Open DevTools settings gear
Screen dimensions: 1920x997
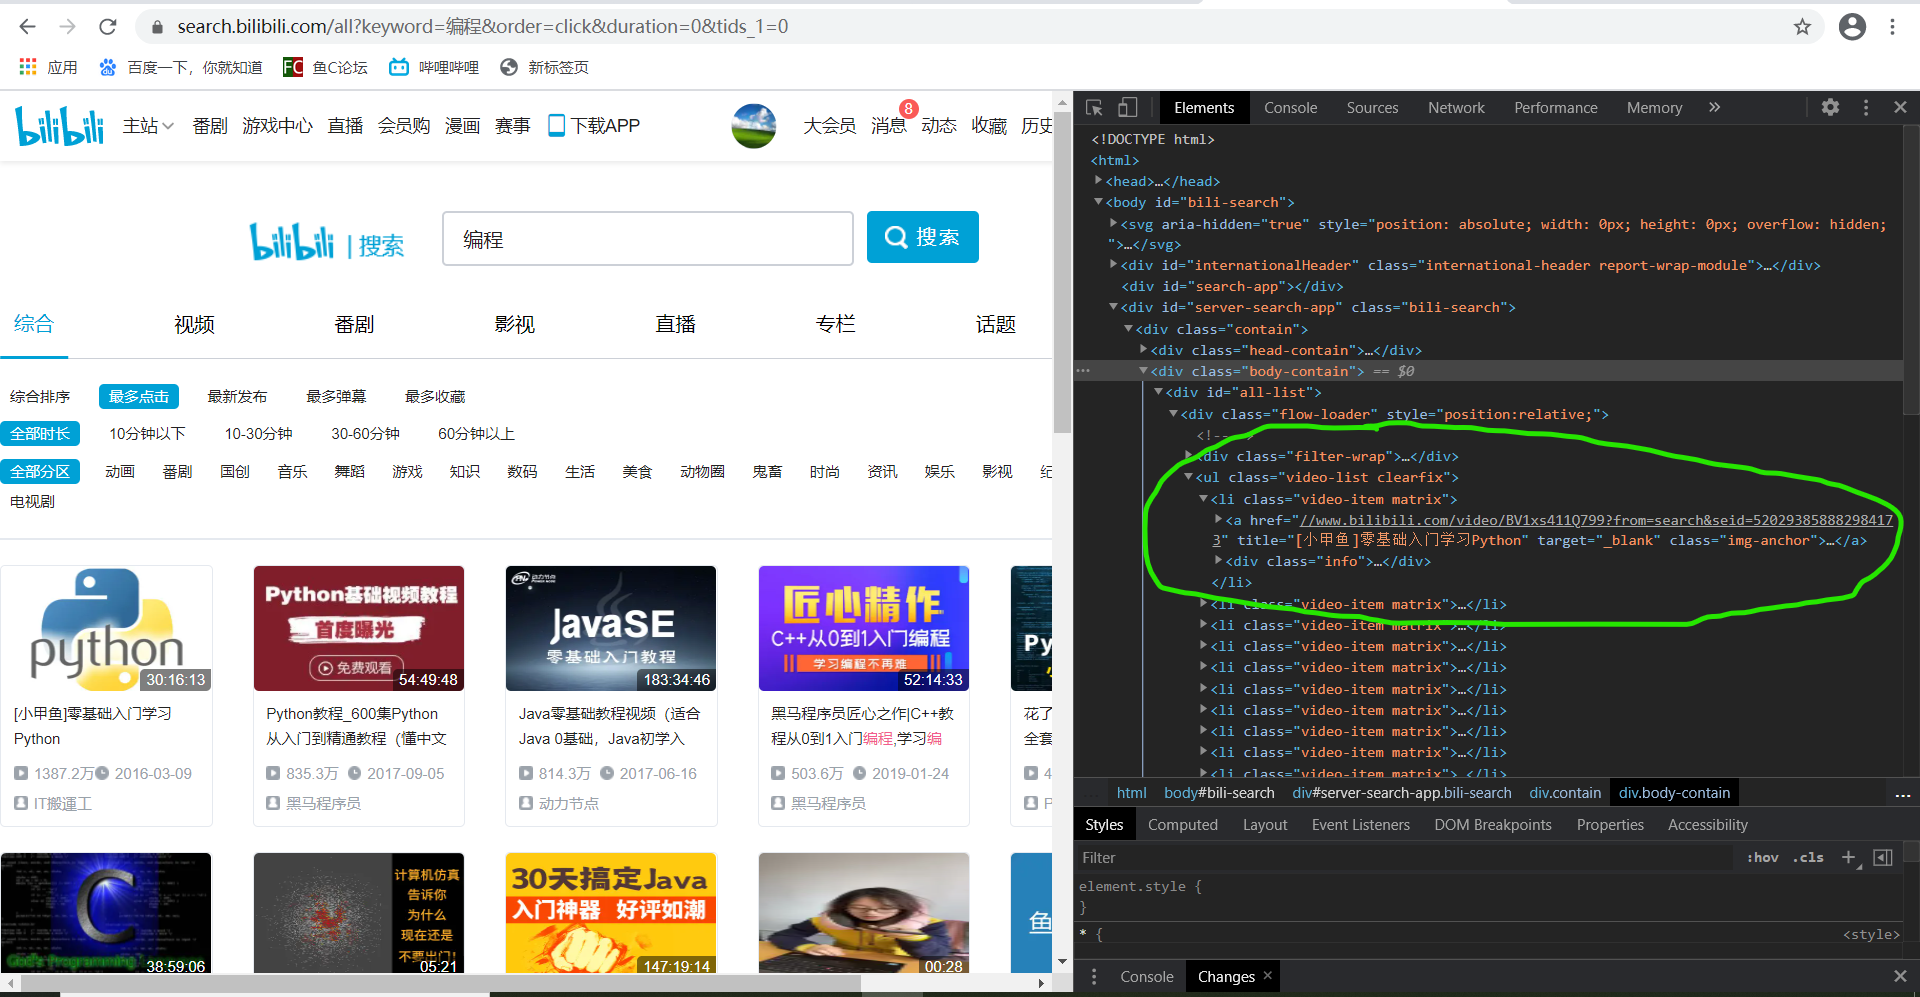coord(1830,107)
